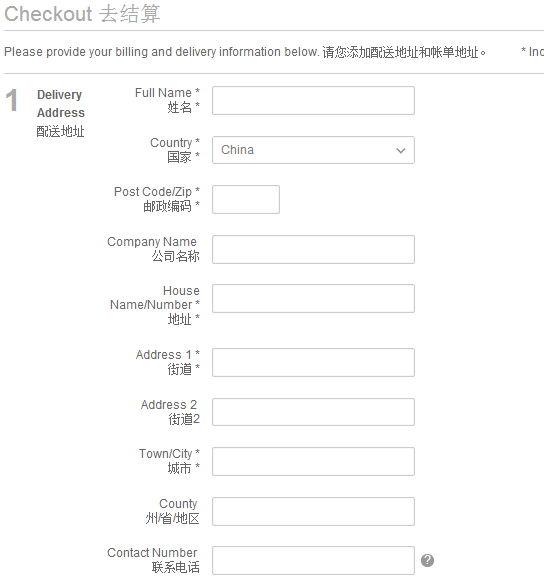Click the Country dropdown chevron arrow
Image resolution: width=544 pixels, height=577 pixels.
[x=401, y=151]
